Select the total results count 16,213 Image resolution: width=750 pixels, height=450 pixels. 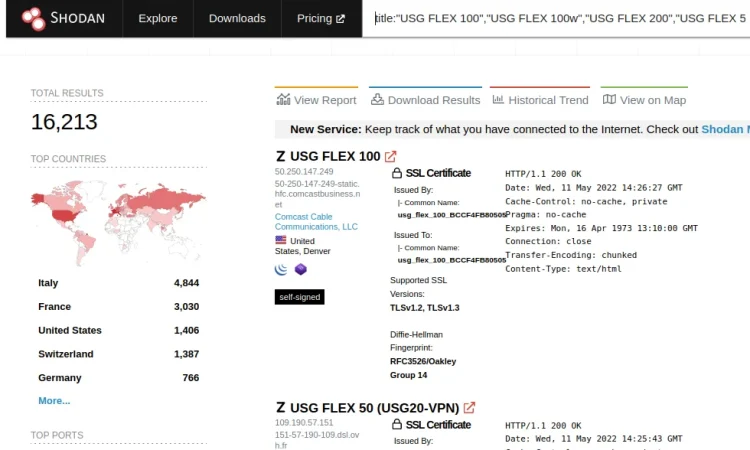pos(64,122)
